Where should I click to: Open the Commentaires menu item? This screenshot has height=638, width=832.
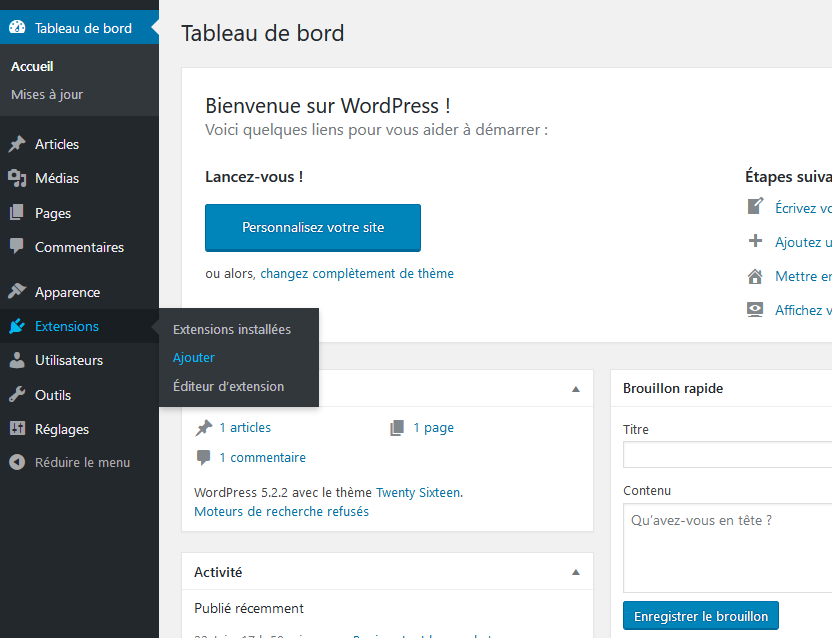pyautogui.click(x=80, y=247)
